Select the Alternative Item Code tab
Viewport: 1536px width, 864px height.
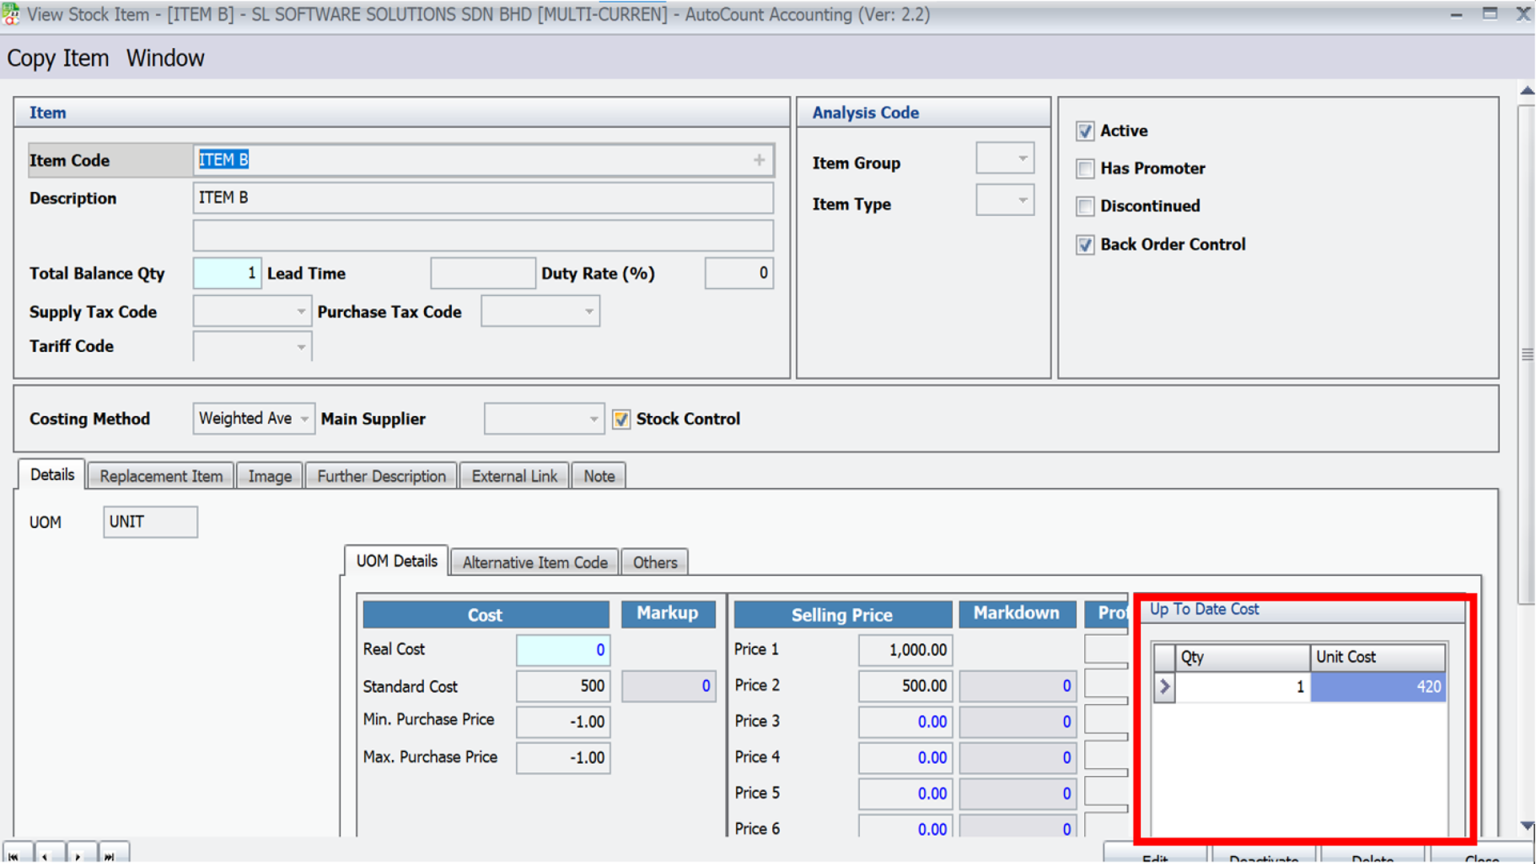click(535, 562)
